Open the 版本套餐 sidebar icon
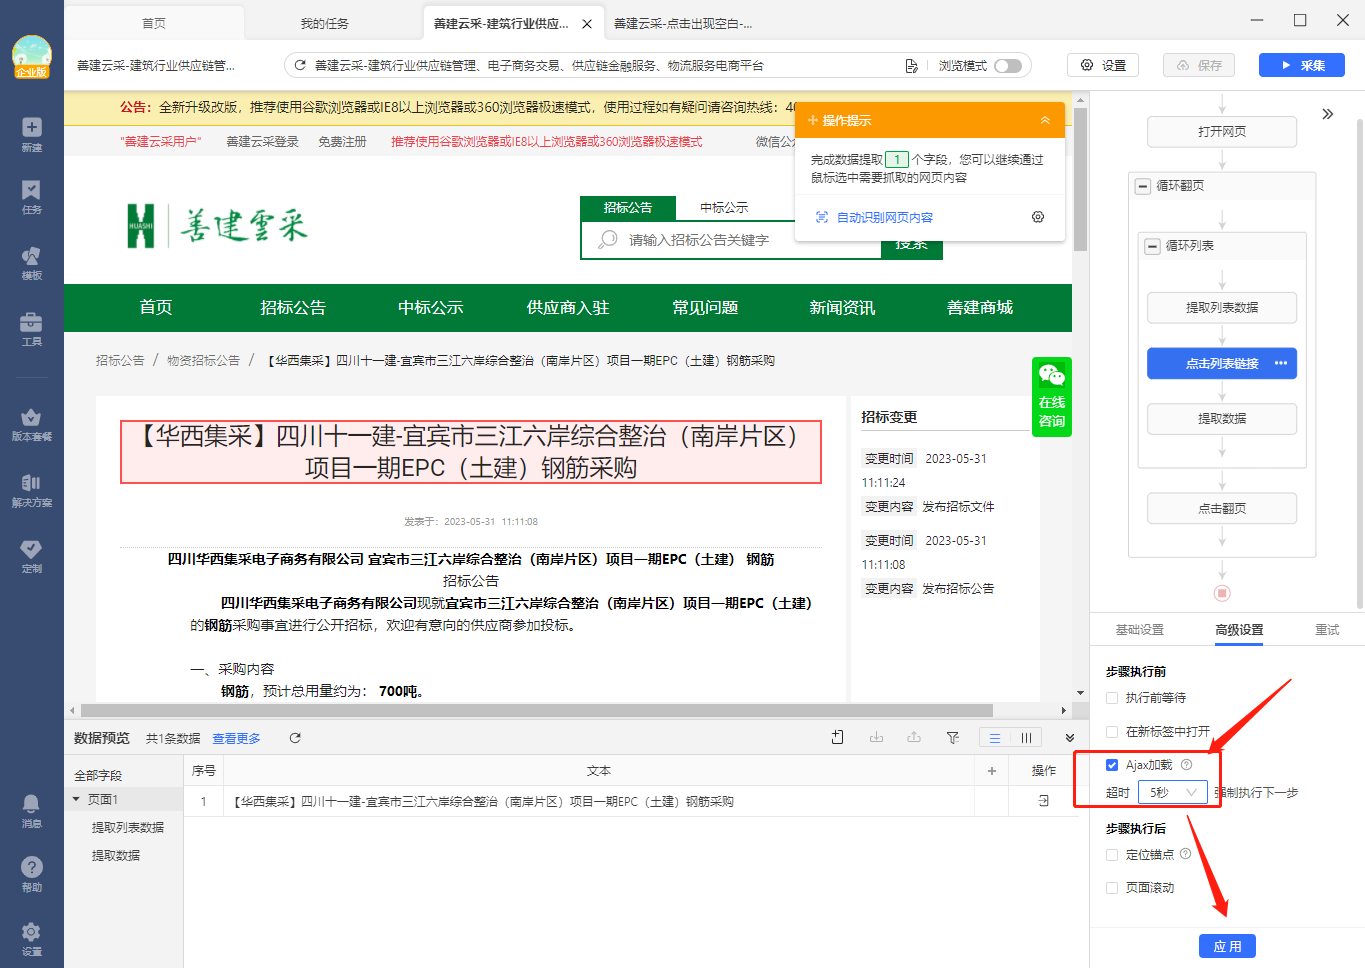1365x968 pixels. 32,424
